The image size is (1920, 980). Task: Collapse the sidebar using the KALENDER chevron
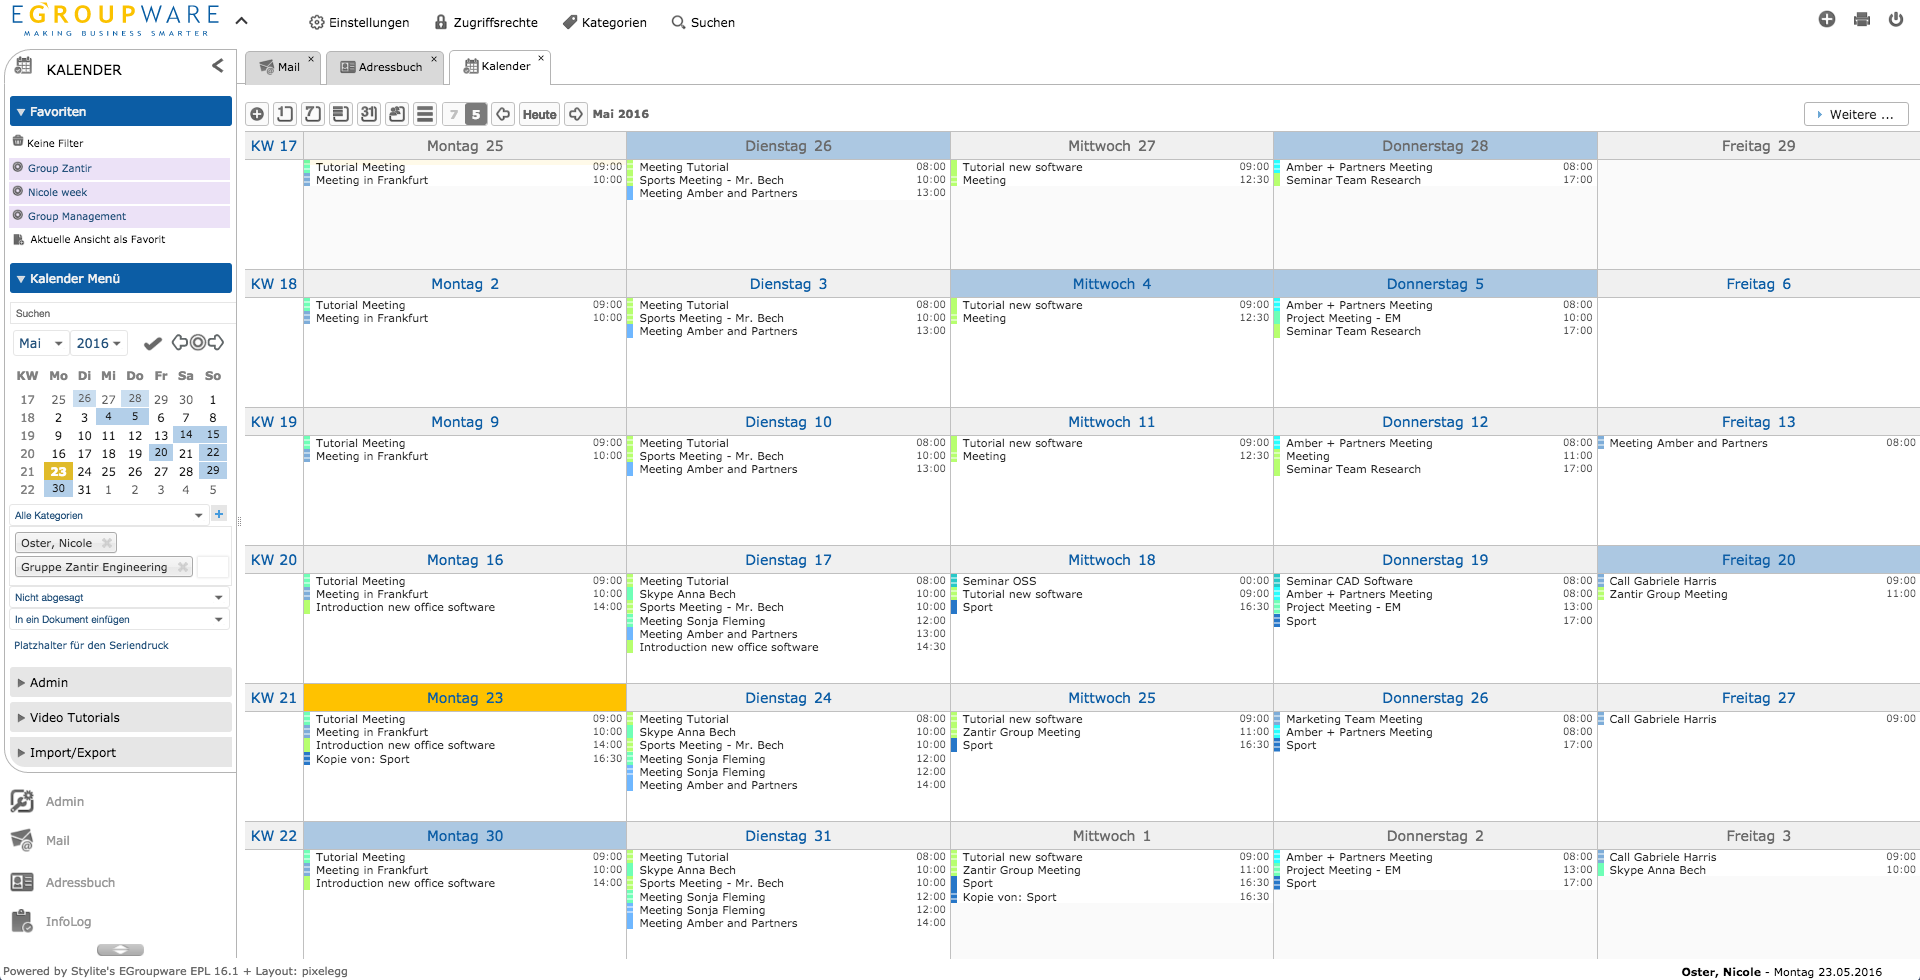(218, 66)
